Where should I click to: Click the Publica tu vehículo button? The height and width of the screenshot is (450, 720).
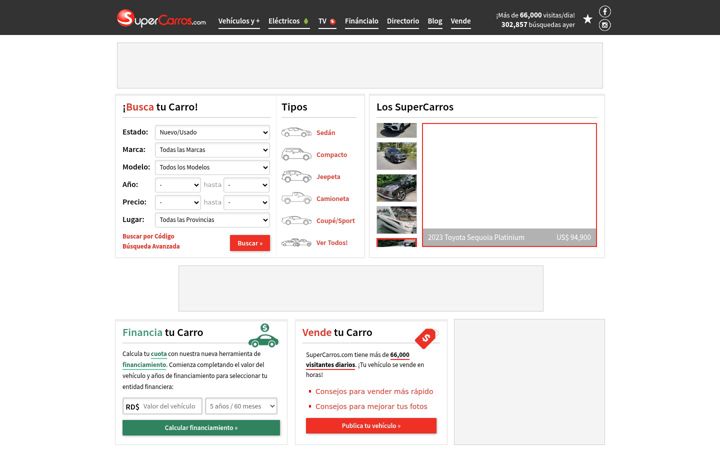tap(371, 426)
